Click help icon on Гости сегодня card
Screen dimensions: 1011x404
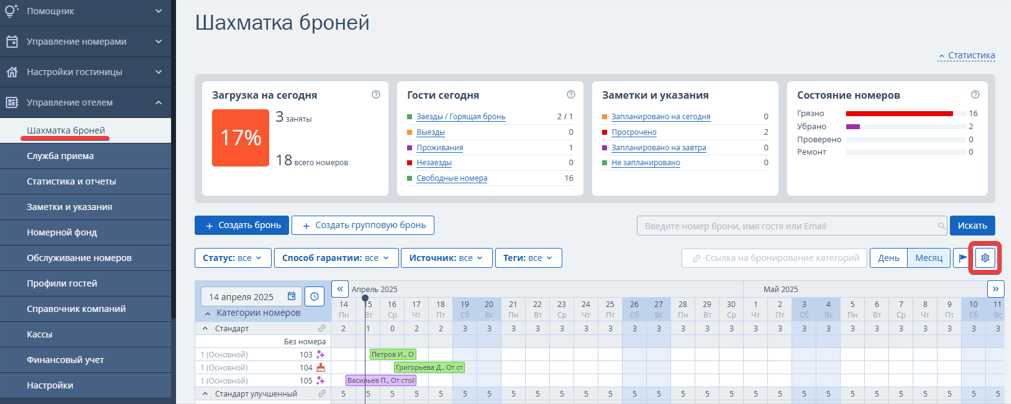pyautogui.click(x=571, y=95)
